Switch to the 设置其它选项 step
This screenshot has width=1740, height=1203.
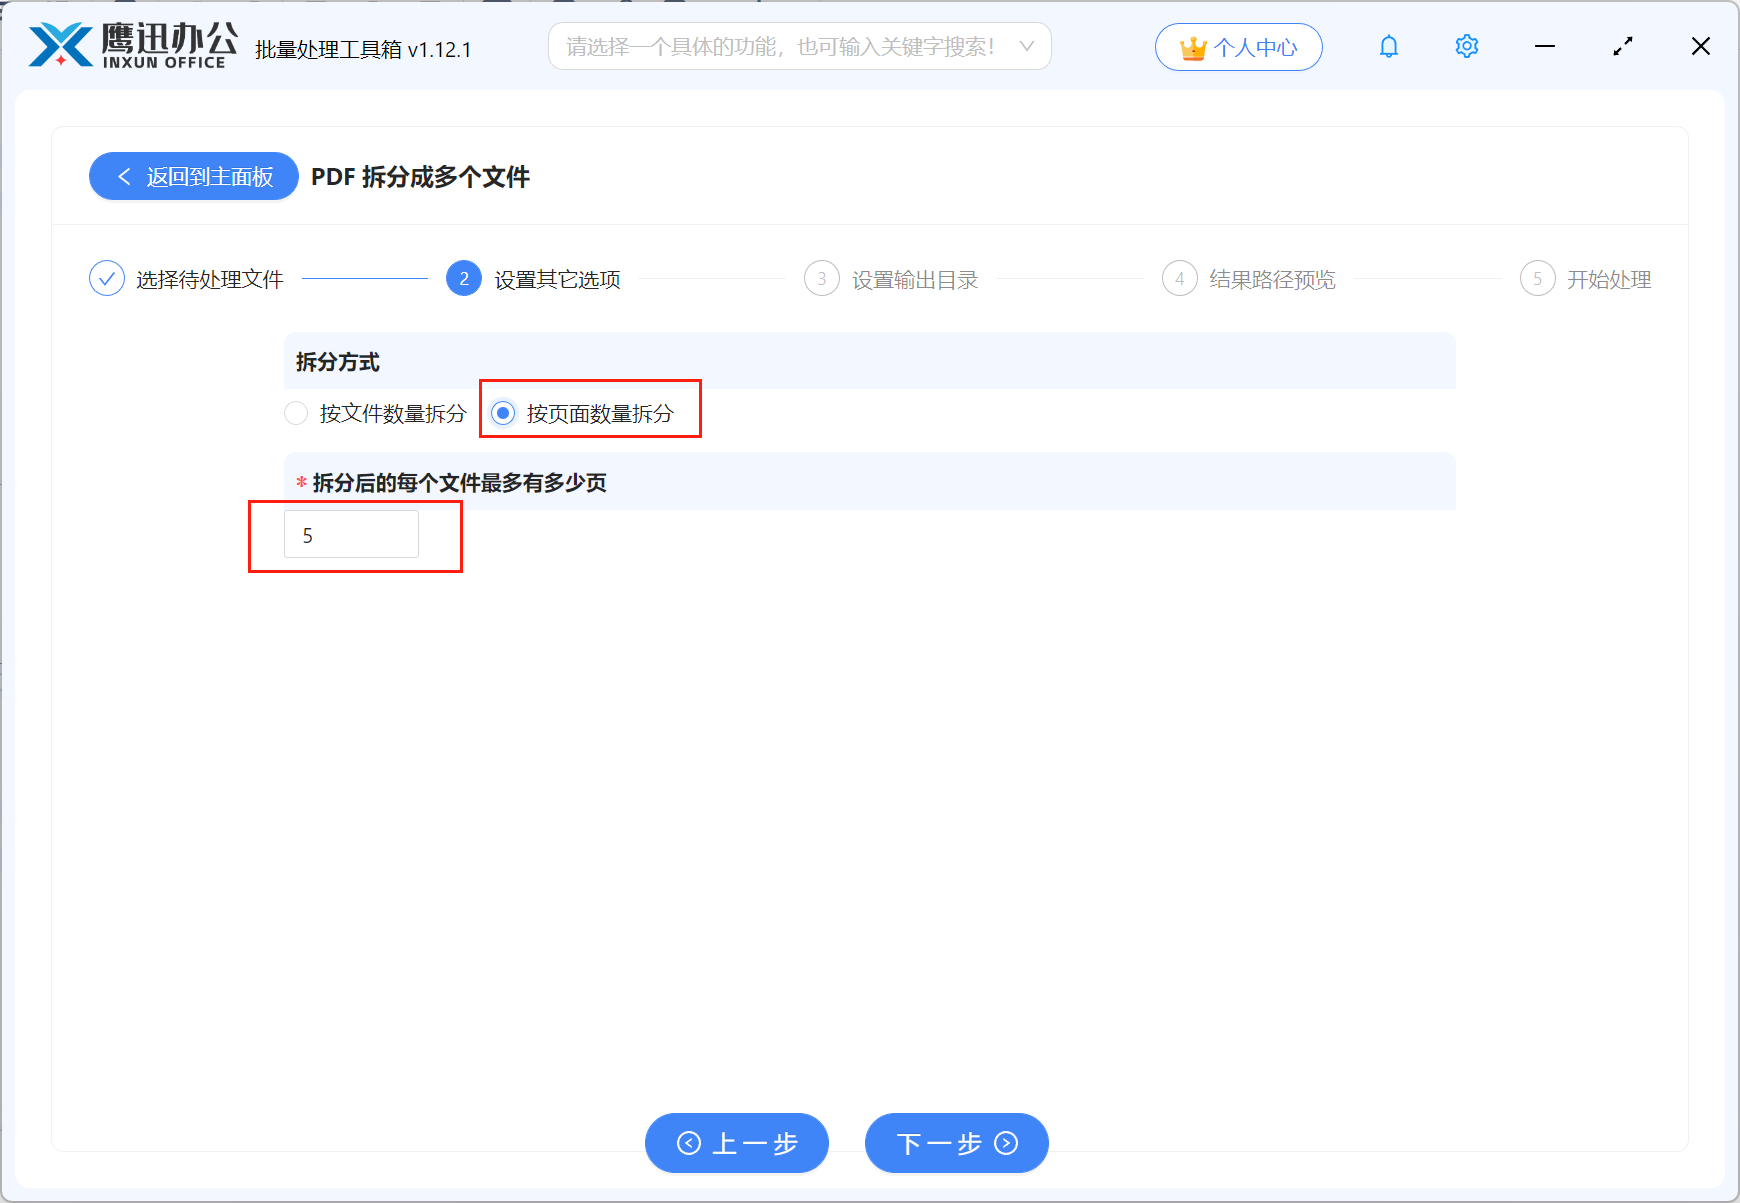coord(463,278)
